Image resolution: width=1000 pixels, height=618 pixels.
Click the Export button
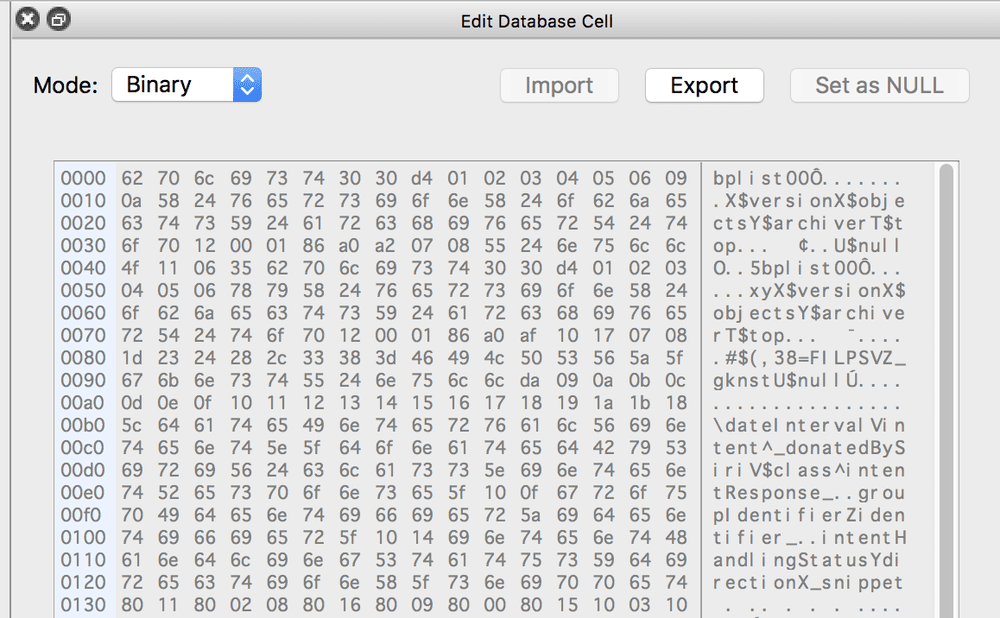(x=704, y=85)
